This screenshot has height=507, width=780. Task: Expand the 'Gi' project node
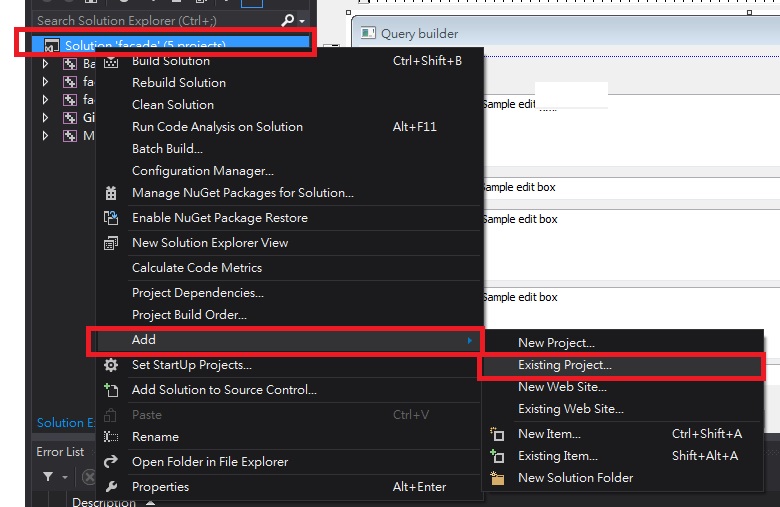45,117
